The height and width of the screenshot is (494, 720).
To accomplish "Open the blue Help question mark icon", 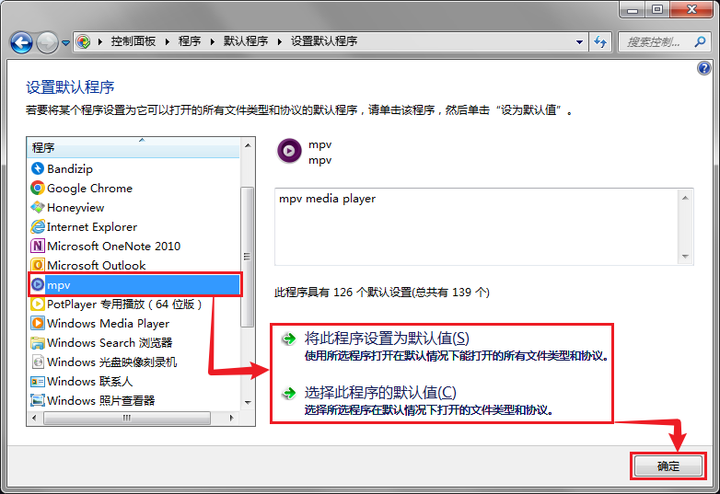I will [704, 68].
